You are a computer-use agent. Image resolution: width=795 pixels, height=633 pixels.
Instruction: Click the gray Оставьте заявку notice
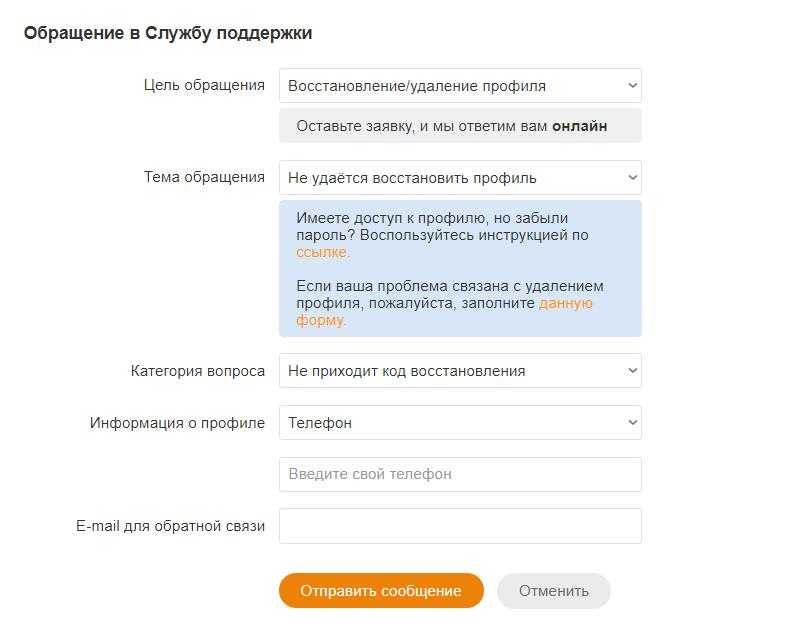tap(460, 126)
